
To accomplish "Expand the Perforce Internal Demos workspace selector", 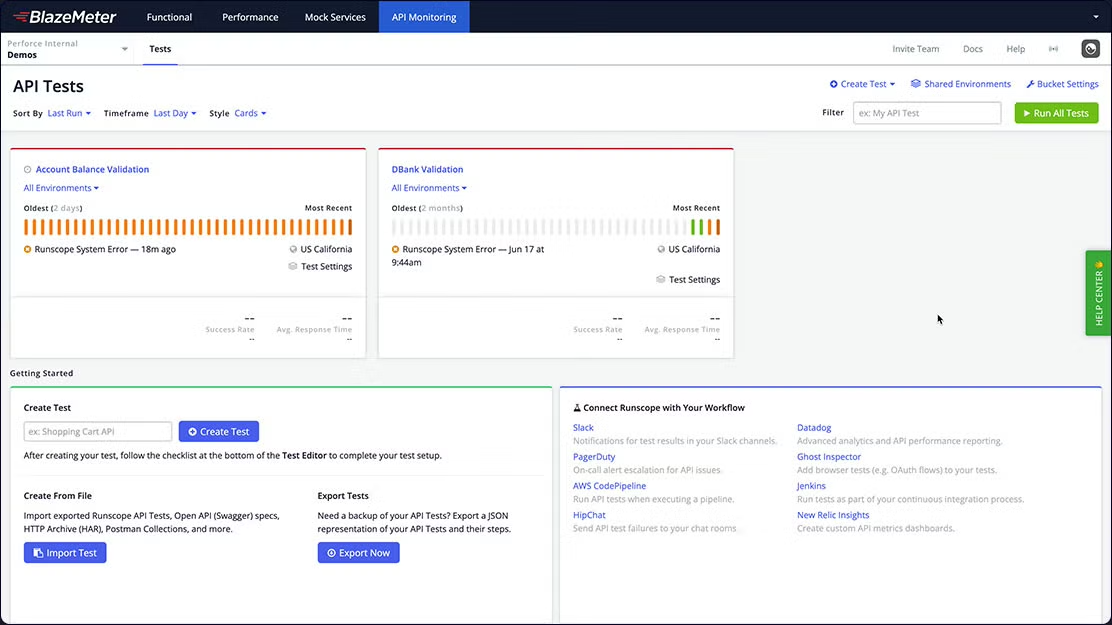I will coord(67,49).
